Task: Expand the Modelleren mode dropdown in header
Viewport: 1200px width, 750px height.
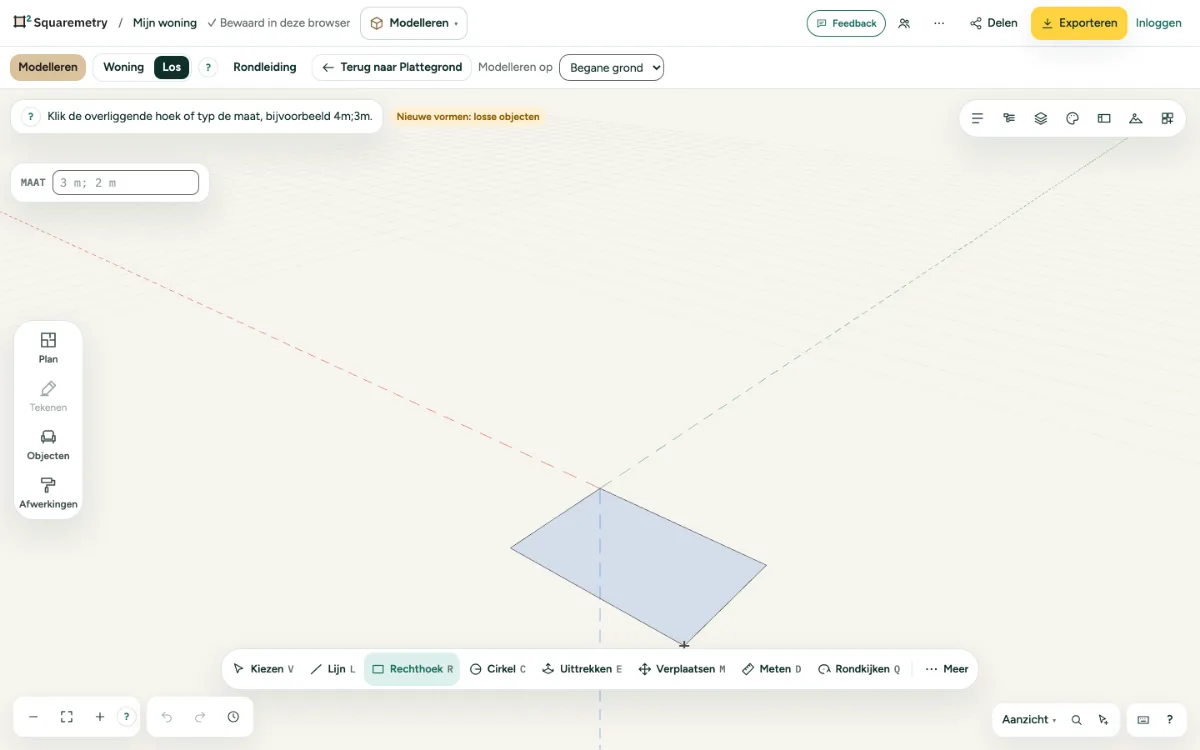Action: [413, 23]
